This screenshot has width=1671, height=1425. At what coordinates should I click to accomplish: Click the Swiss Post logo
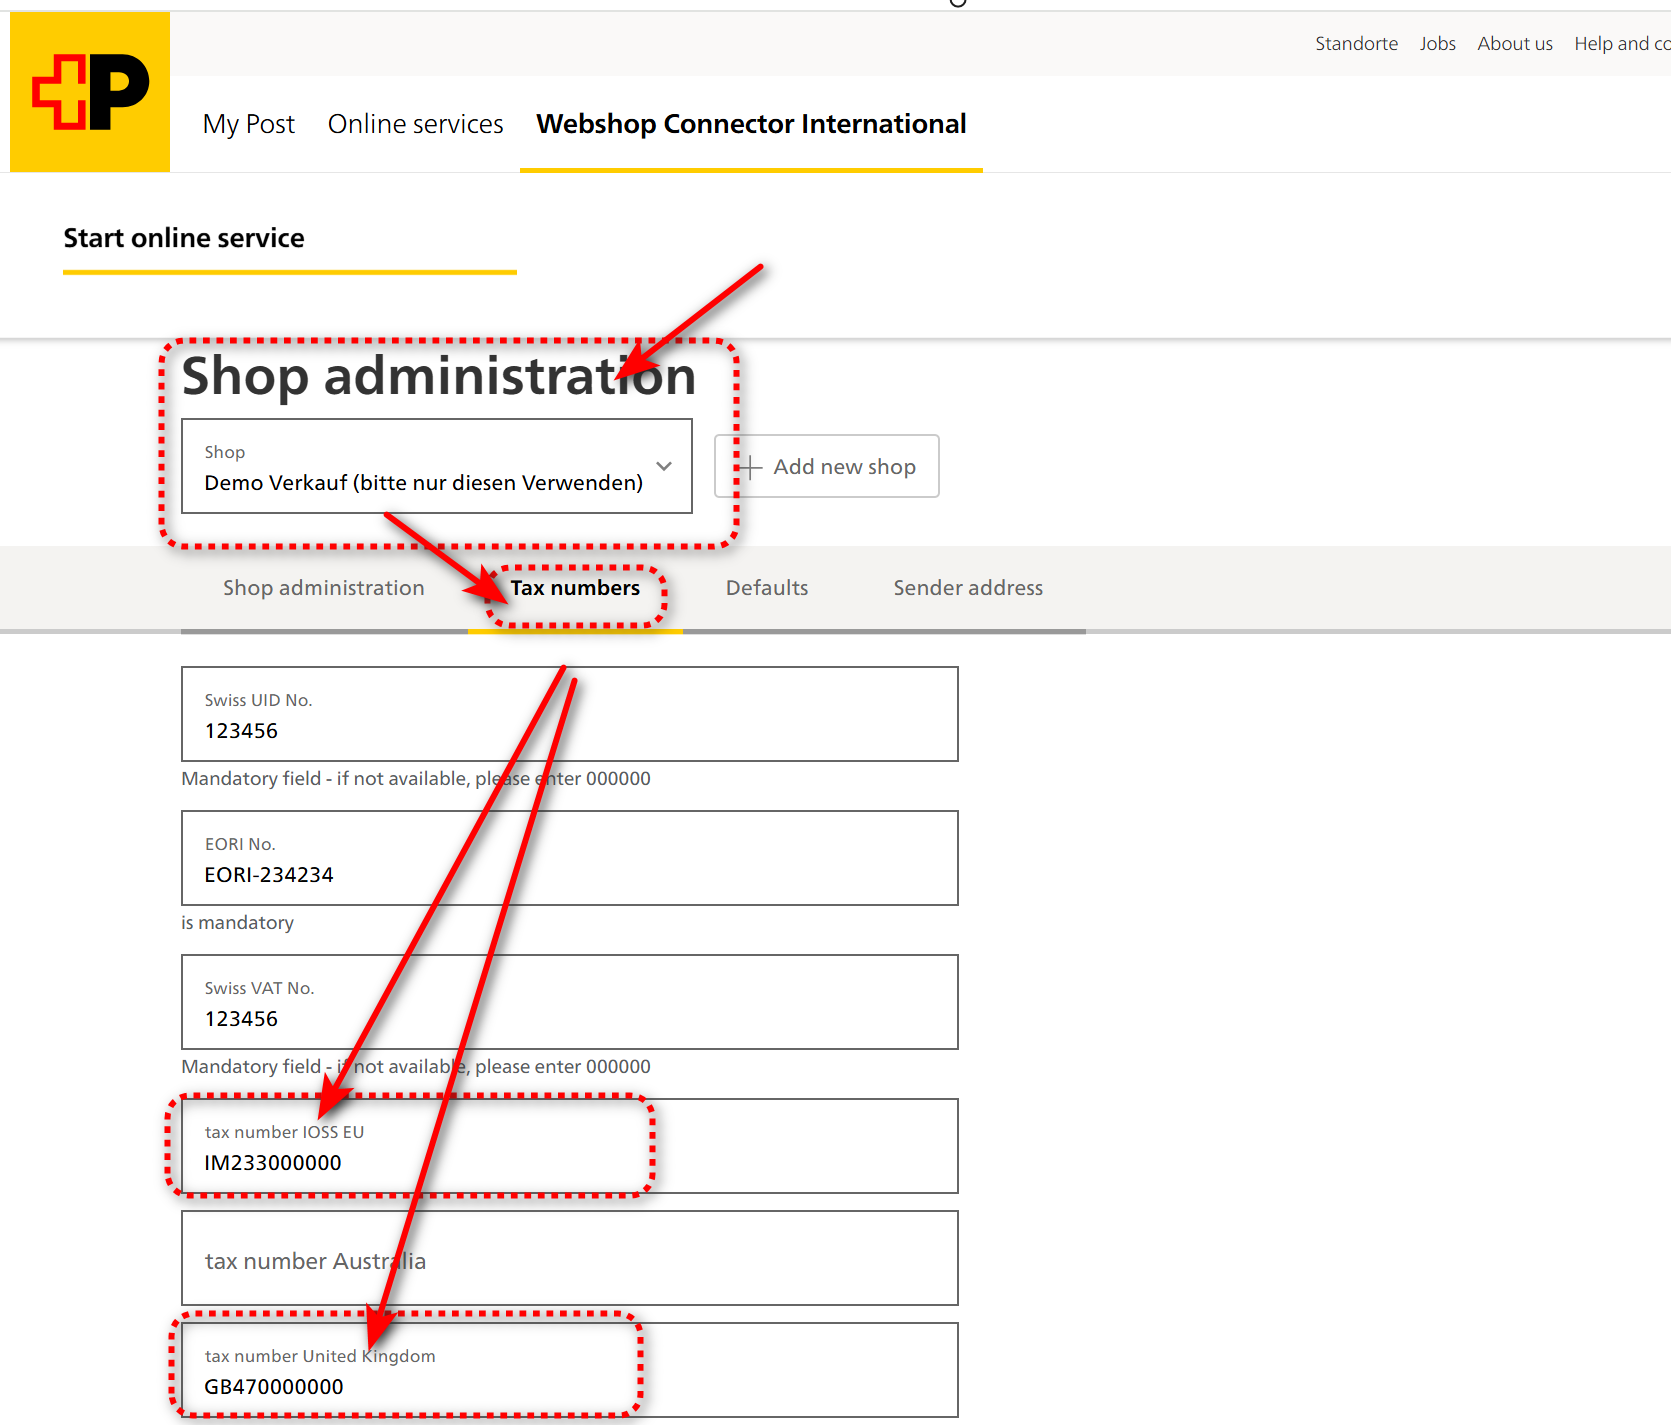tap(90, 92)
